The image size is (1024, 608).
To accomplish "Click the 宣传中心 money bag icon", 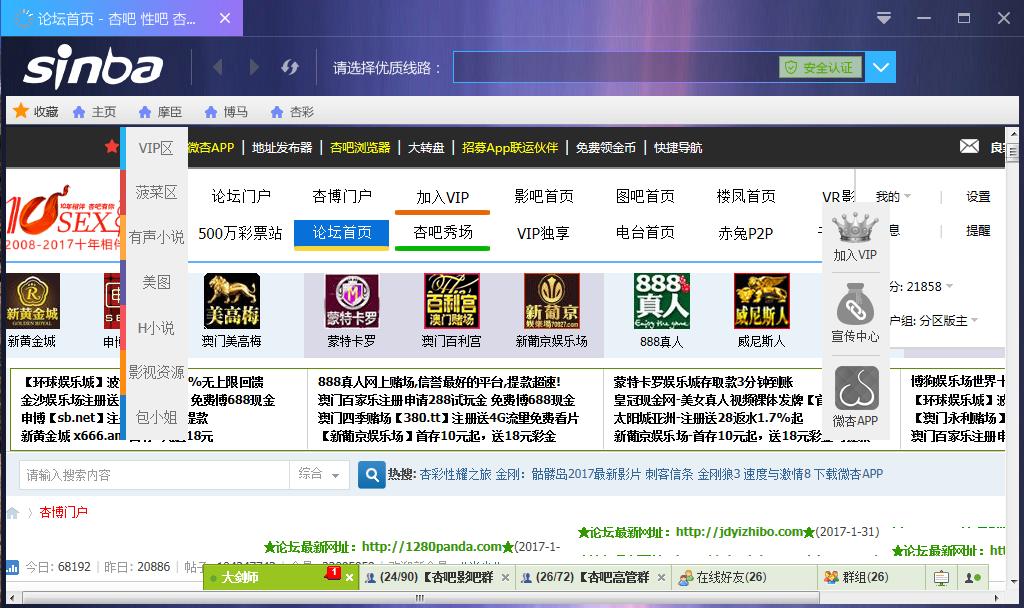I will (x=855, y=304).
